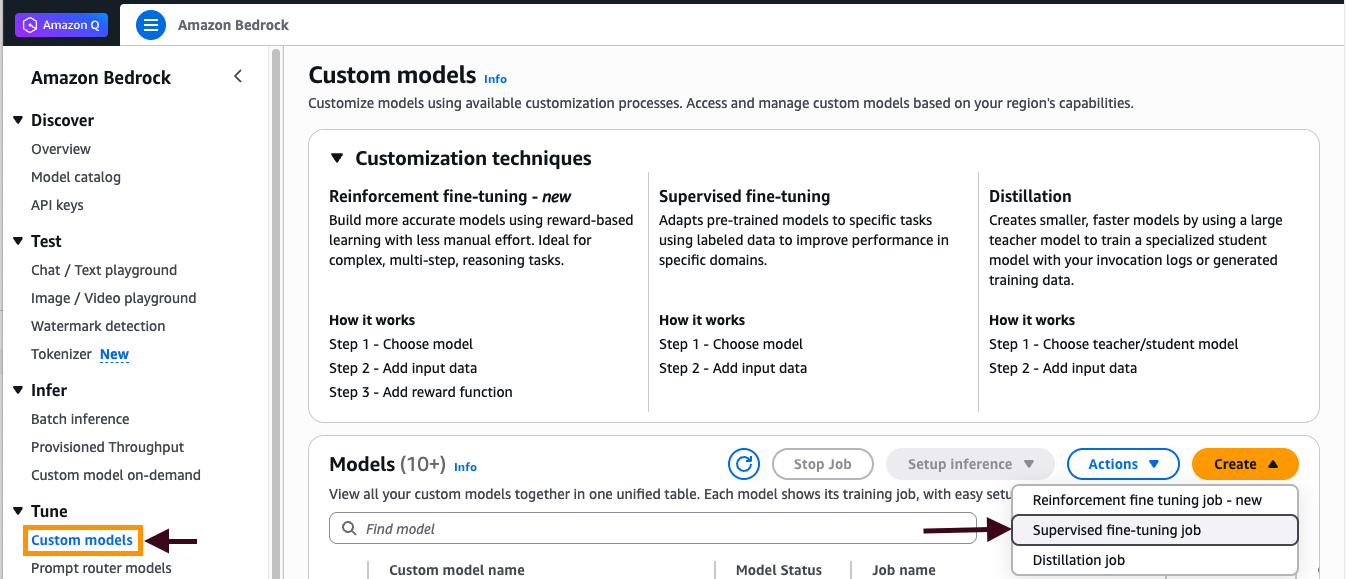Collapse the Customization techniques section

tap(337, 158)
